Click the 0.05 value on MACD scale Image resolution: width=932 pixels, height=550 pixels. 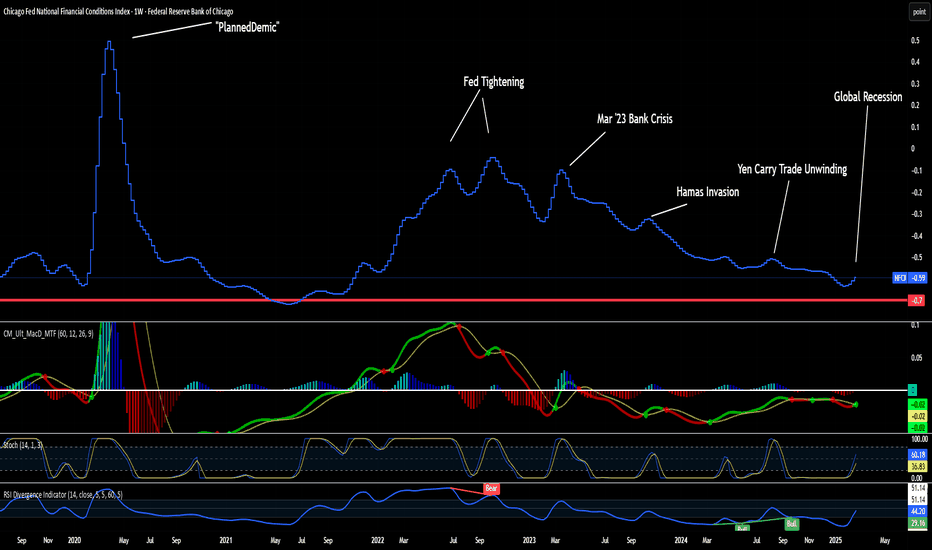(917, 358)
